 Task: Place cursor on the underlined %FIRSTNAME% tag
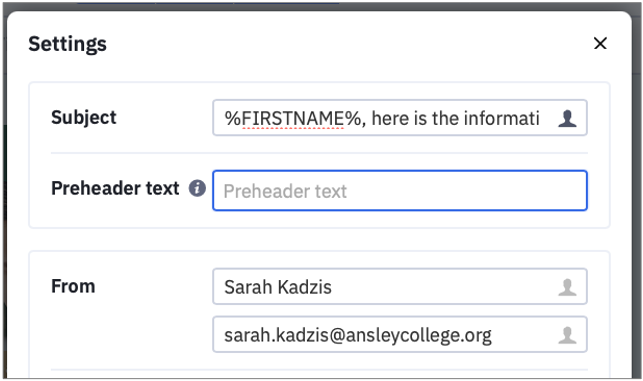coord(292,119)
